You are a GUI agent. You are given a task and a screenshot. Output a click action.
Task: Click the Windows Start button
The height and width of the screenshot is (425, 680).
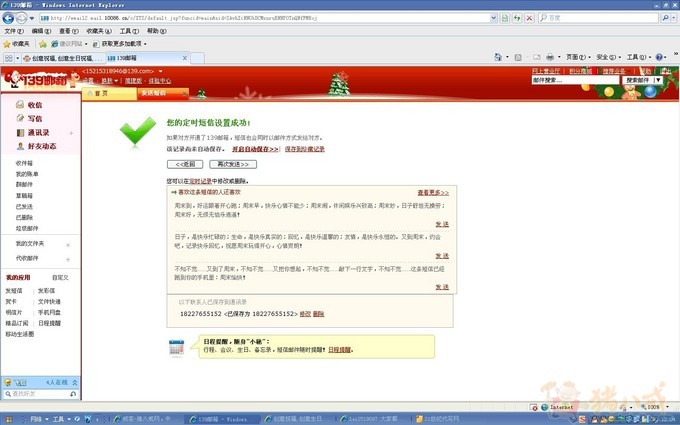click(x=9, y=419)
